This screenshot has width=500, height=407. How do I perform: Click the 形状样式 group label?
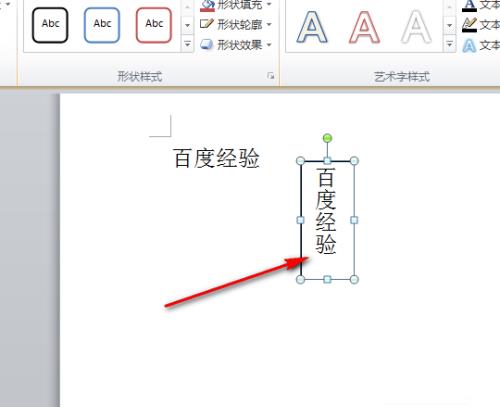(140, 77)
